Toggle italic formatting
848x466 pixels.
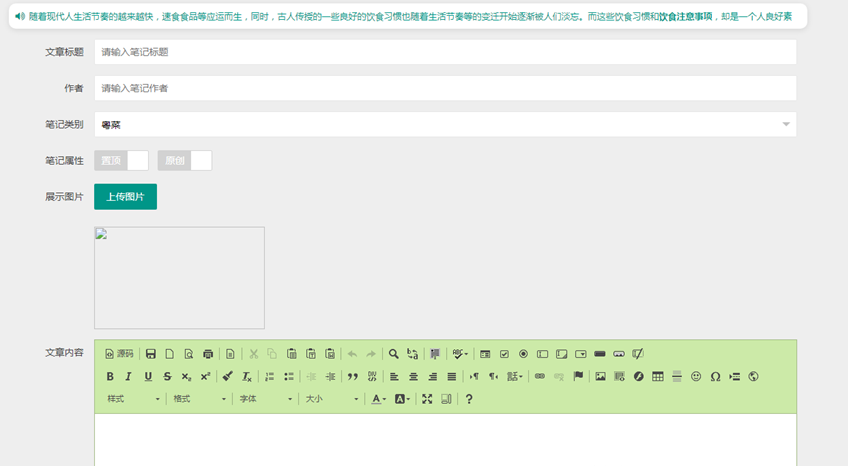[129, 377]
